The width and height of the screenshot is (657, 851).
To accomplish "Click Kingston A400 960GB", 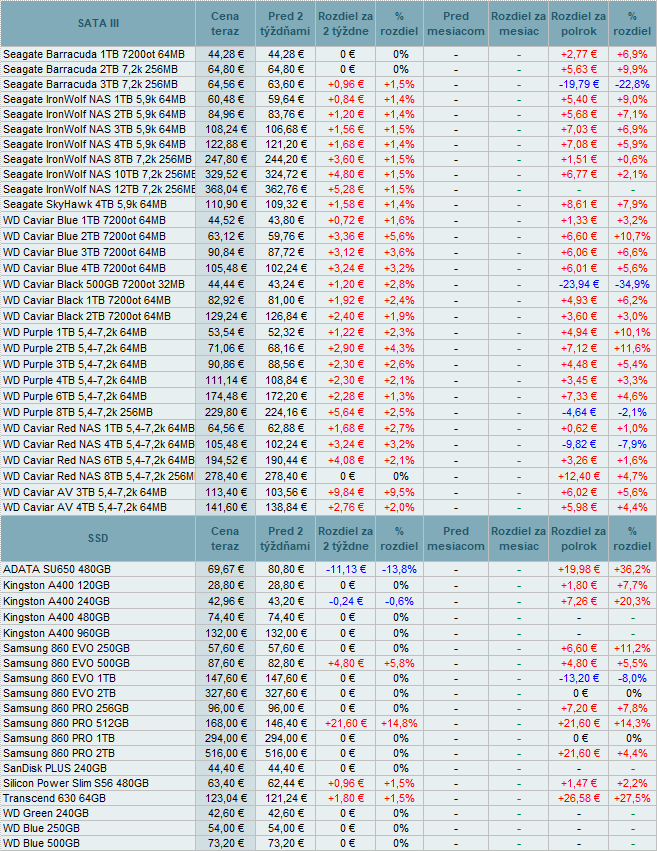I will coord(56,633).
